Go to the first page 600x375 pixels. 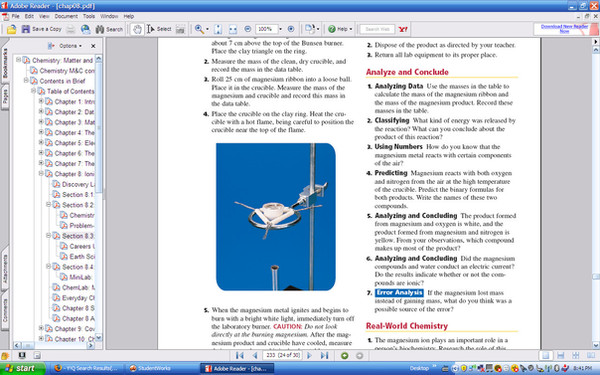click(x=240, y=355)
